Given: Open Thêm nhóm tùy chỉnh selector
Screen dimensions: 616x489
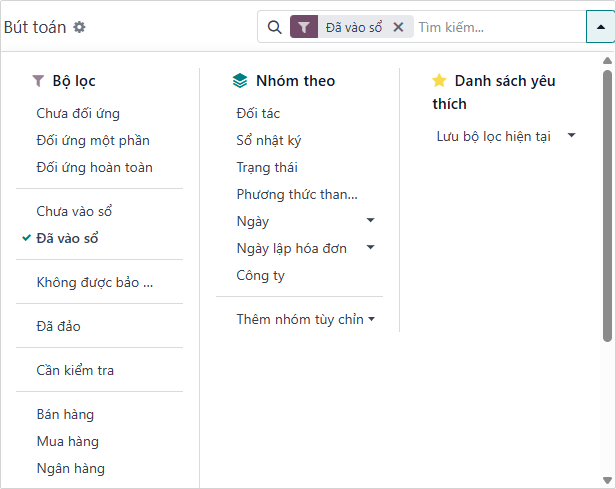Looking at the screenshot, I should 305,319.
